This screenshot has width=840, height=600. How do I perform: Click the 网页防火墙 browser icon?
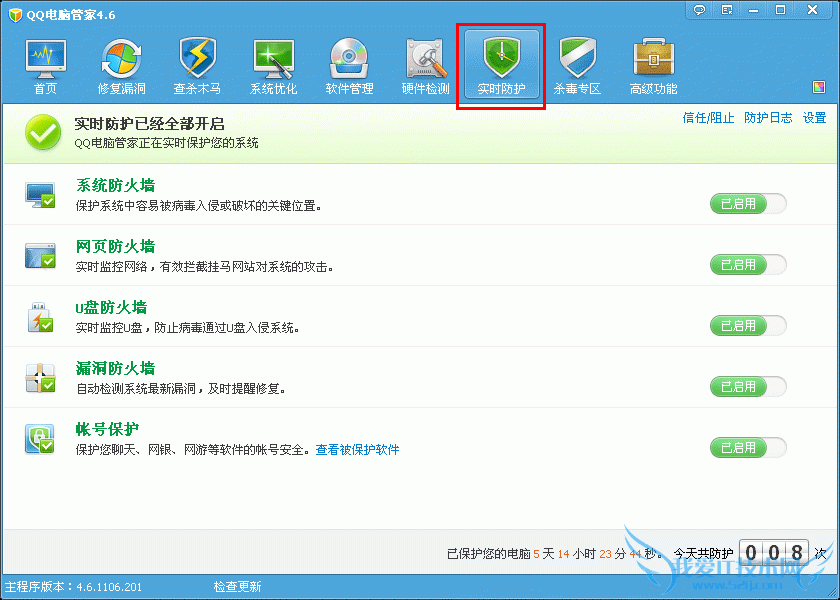click(40, 256)
